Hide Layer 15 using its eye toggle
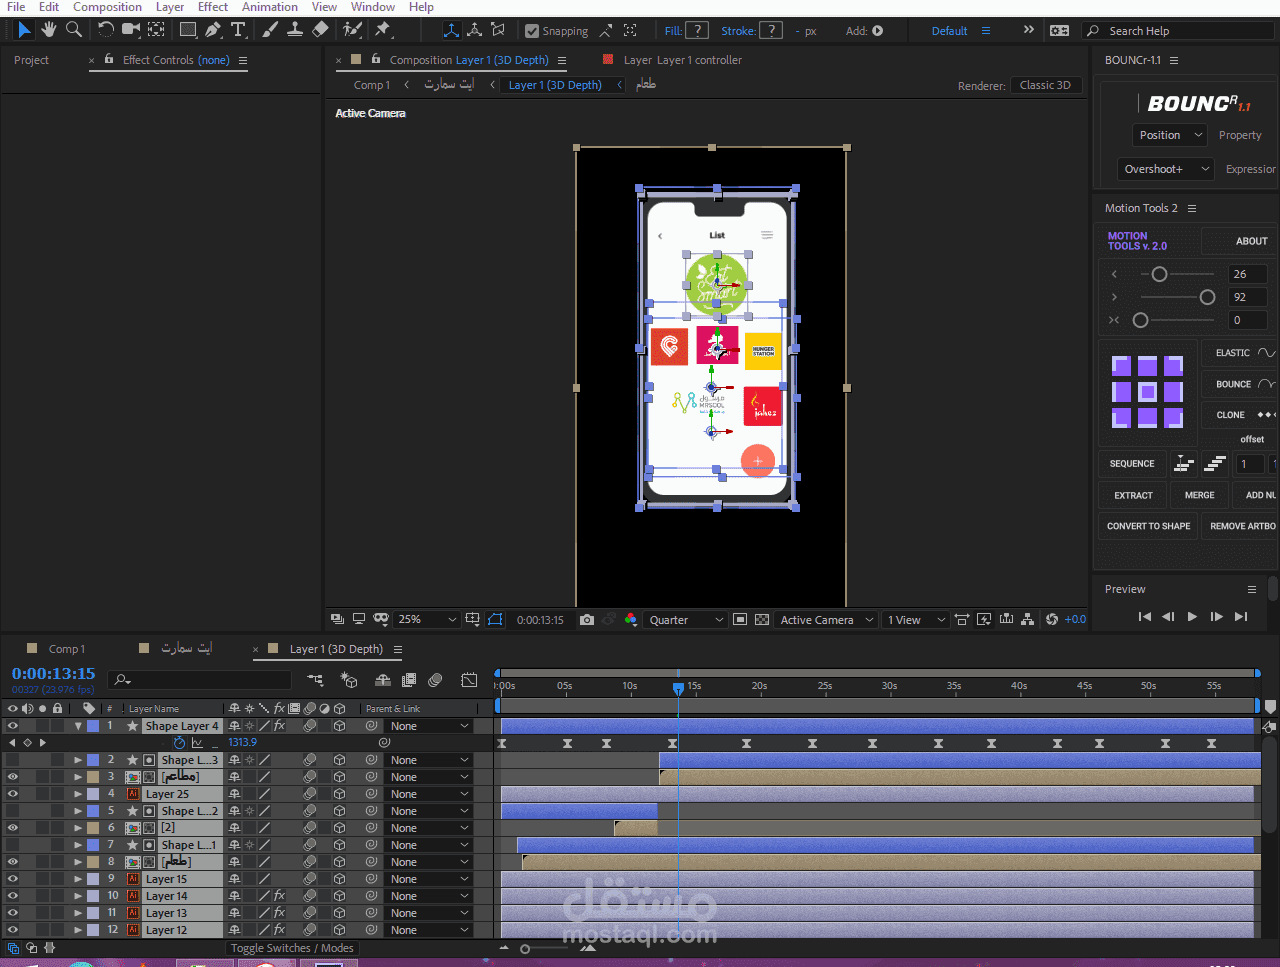 [12, 879]
